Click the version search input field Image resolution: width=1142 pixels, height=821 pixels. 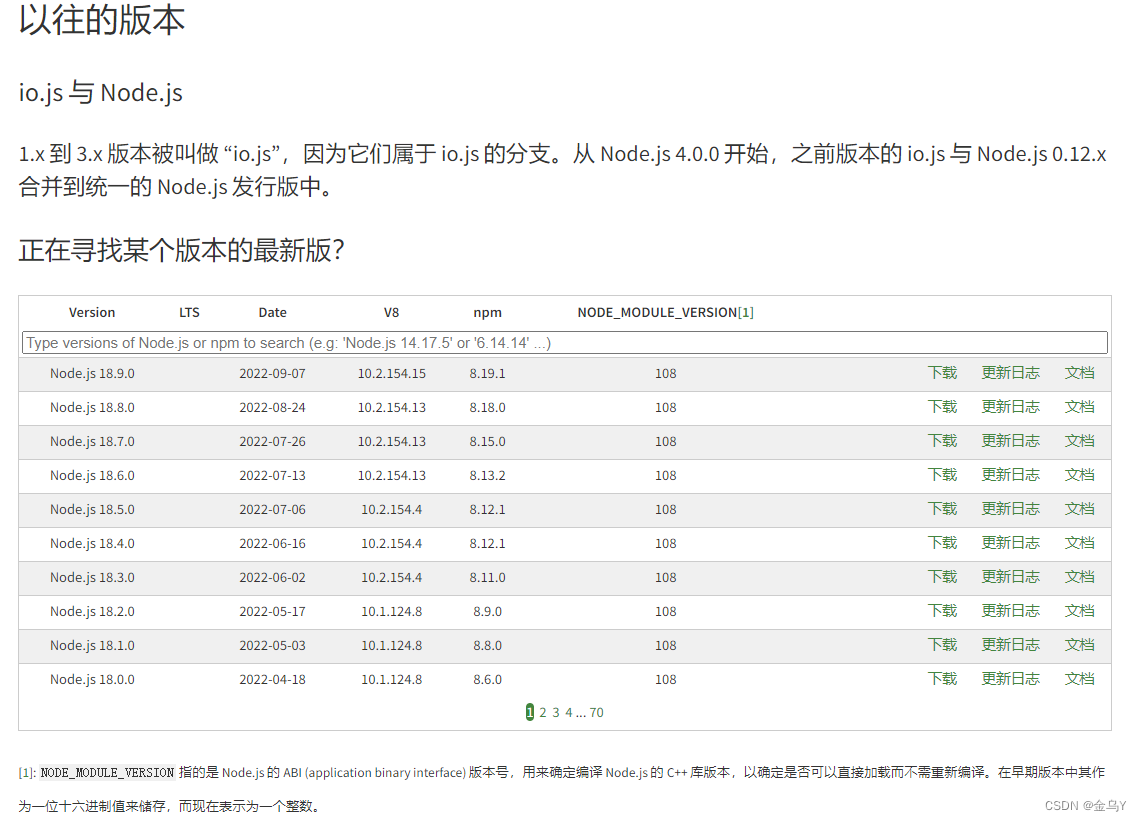click(564, 342)
